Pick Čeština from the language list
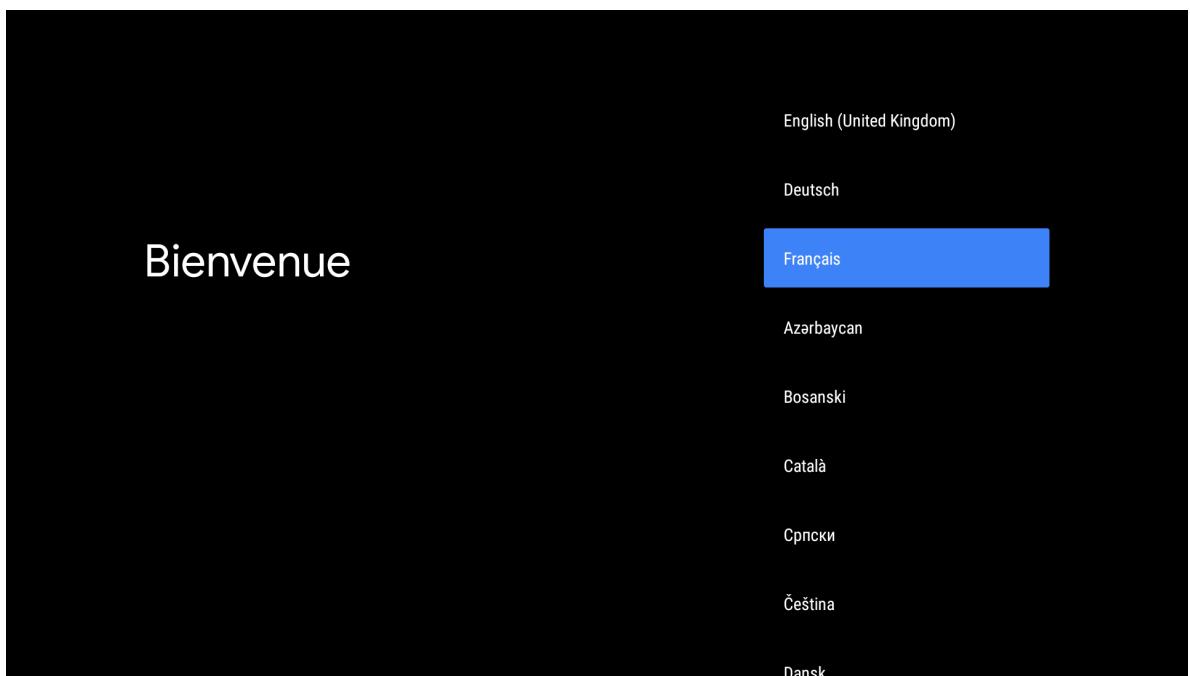 906,604
